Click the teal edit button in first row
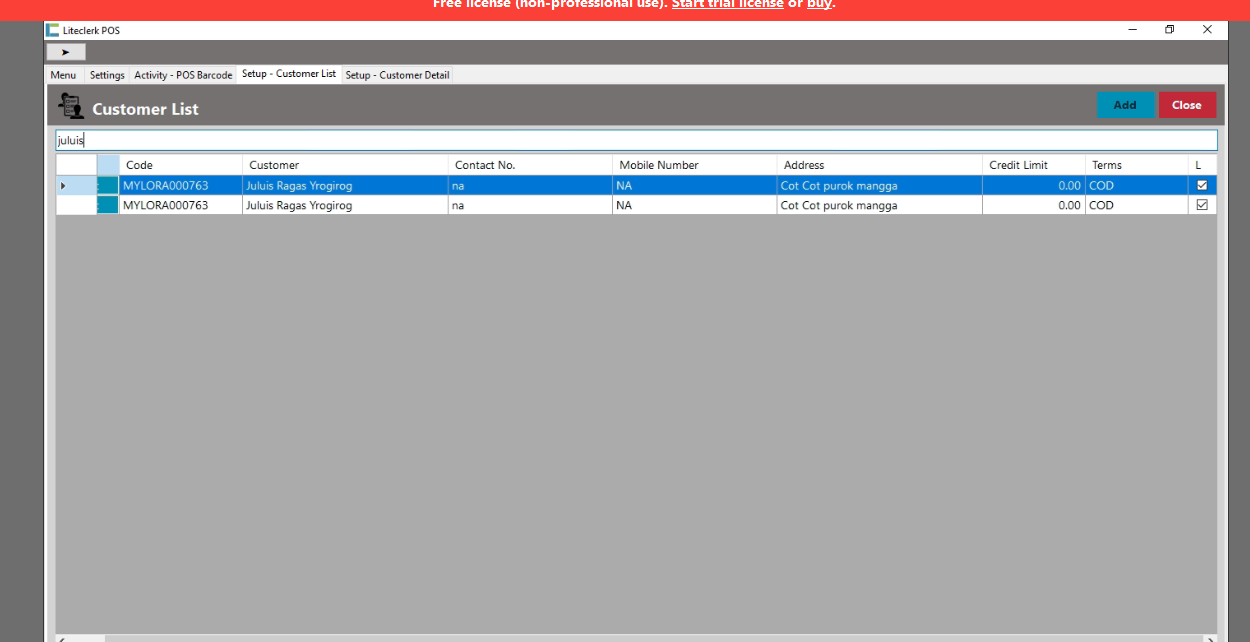 [x=107, y=186]
